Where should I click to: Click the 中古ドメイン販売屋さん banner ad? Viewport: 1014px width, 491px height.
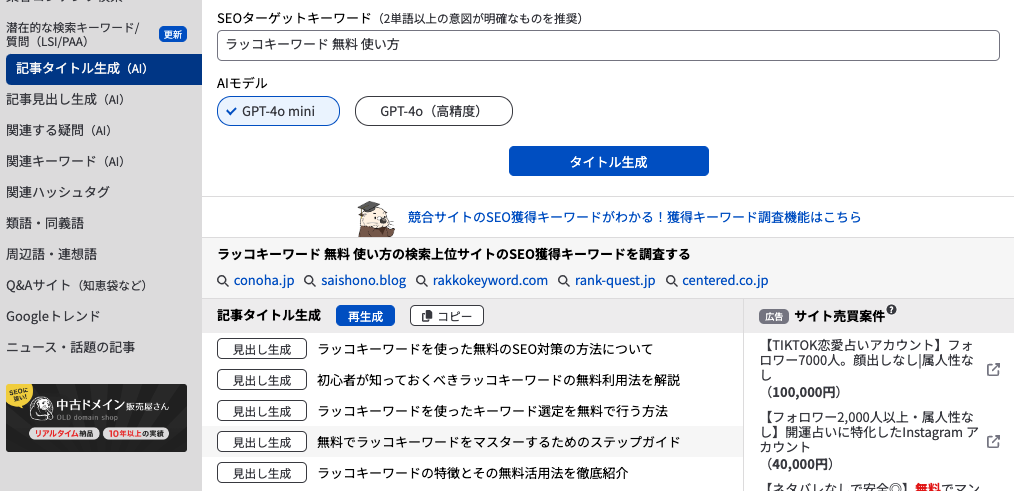pos(96,418)
